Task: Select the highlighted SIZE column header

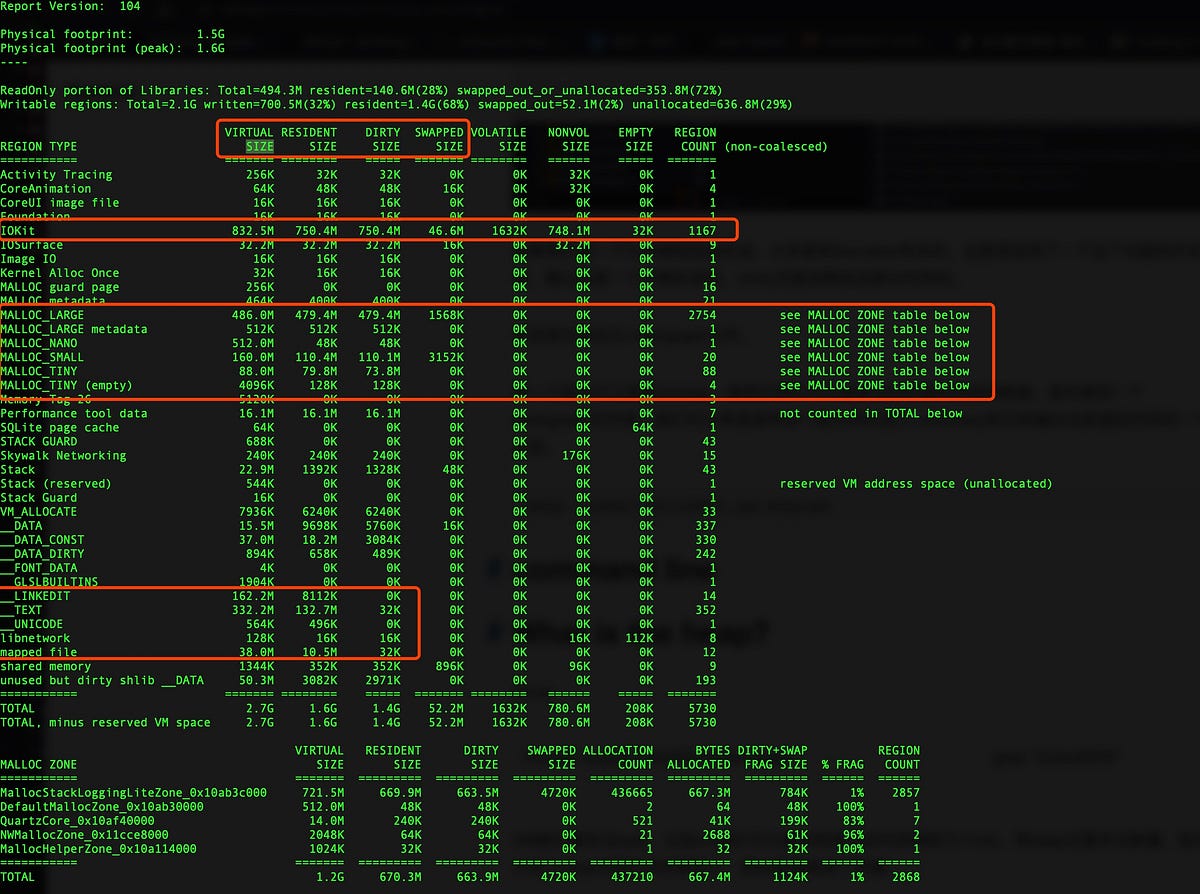Action: click(x=261, y=146)
